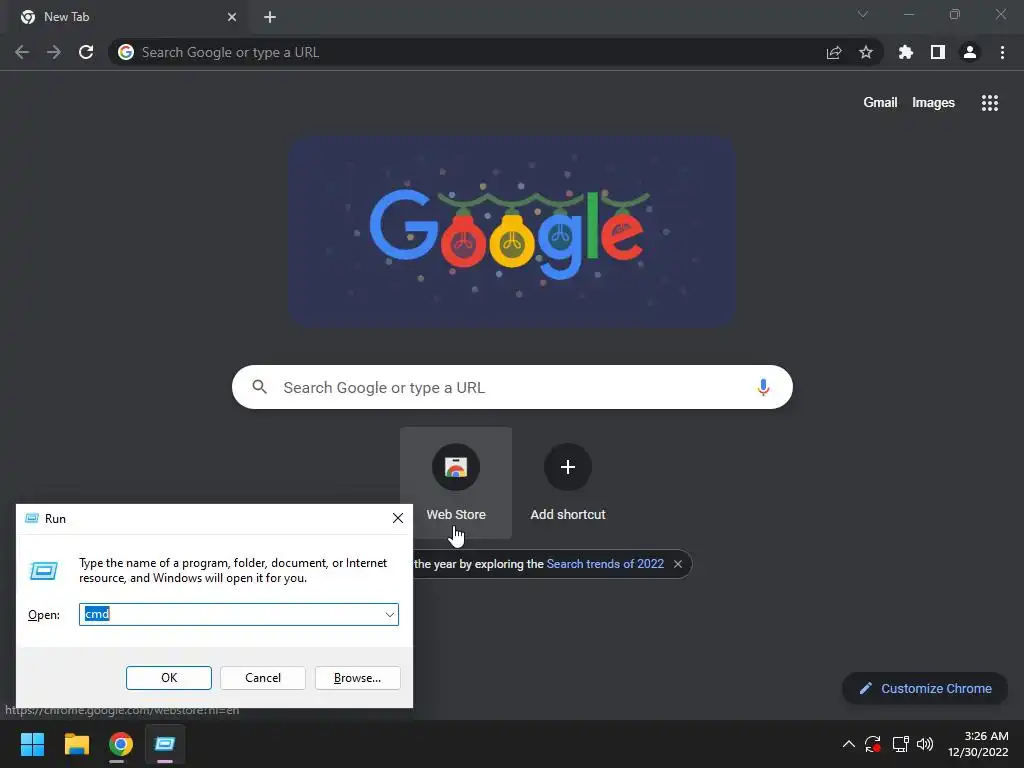Click the magnifier icon in the search box
The image size is (1024, 768).
(259, 387)
